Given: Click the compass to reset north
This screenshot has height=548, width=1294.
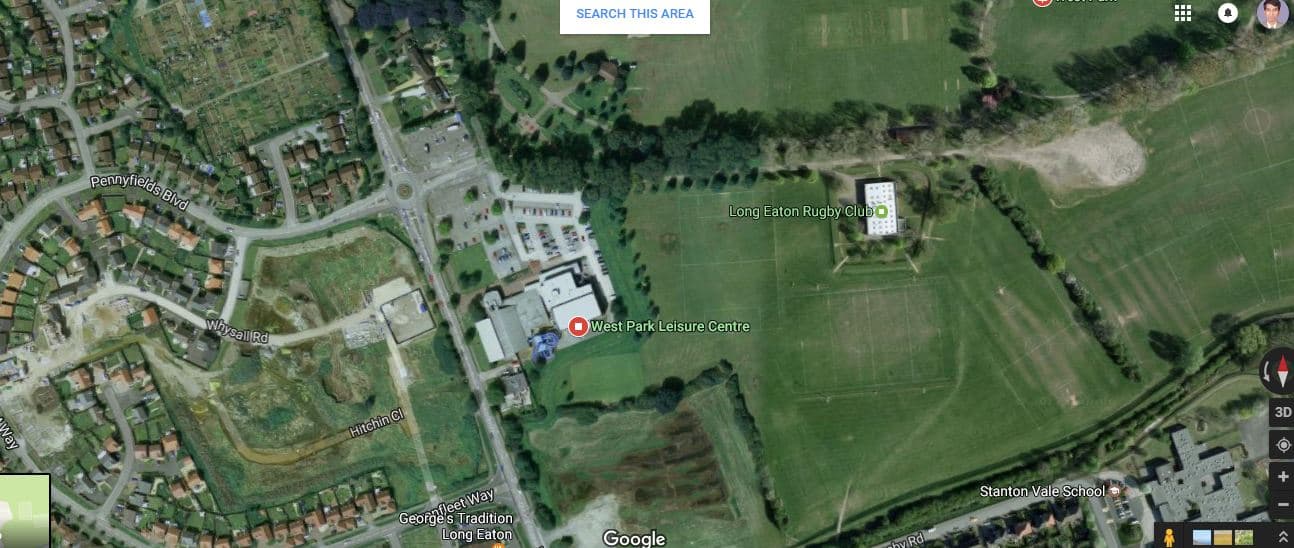Looking at the screenshot, I should point(1280,372).
